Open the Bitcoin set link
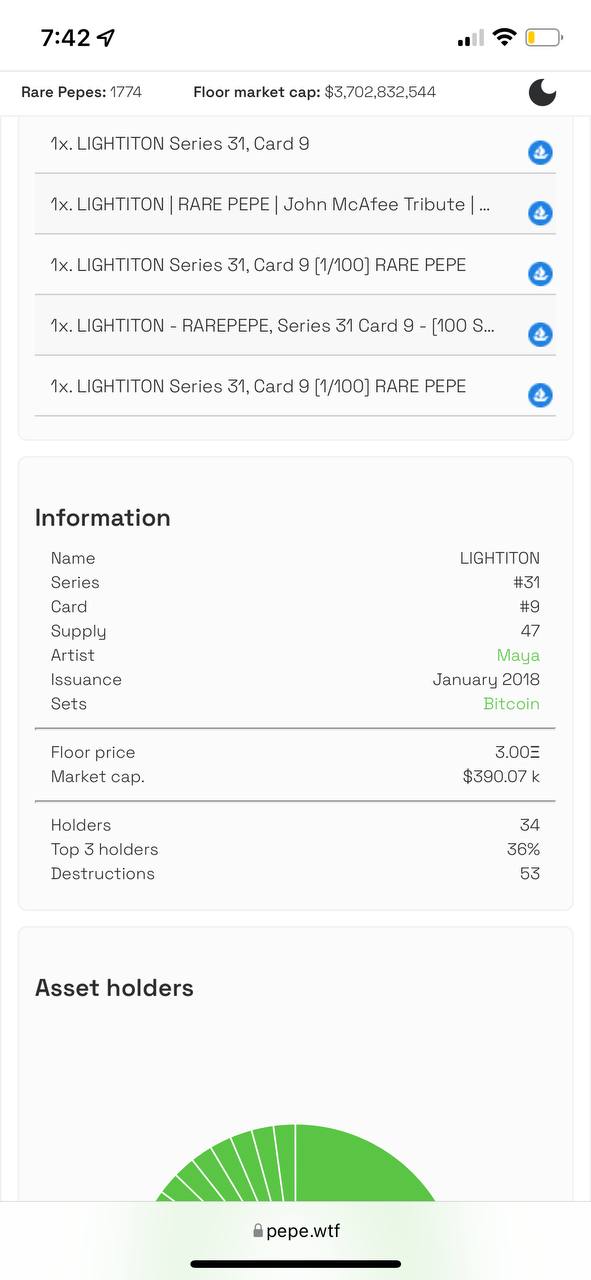This screenshot has width=591, height=1280. (511, 703)
